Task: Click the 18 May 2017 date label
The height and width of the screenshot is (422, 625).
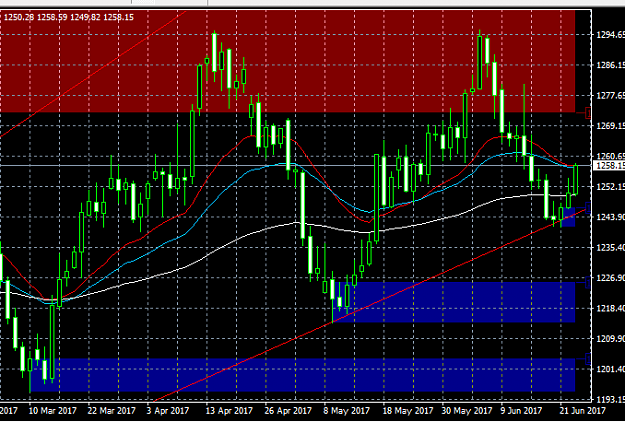Action: tap(407, 410)
